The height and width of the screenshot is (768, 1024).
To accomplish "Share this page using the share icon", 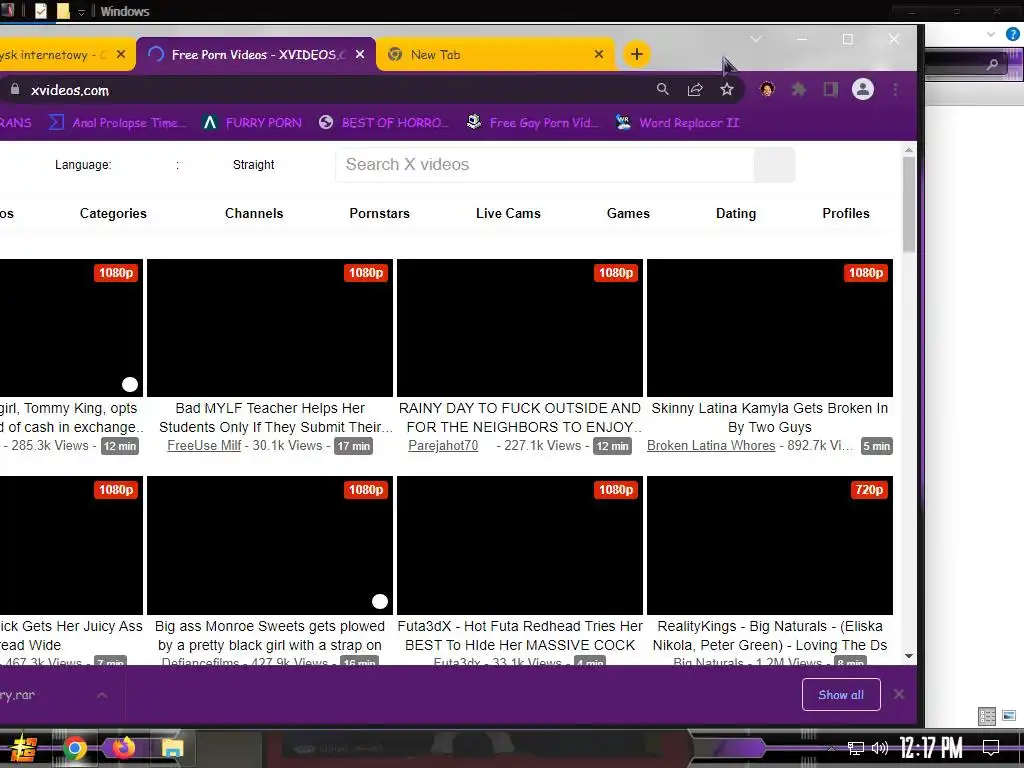I will tap(695, 89).
